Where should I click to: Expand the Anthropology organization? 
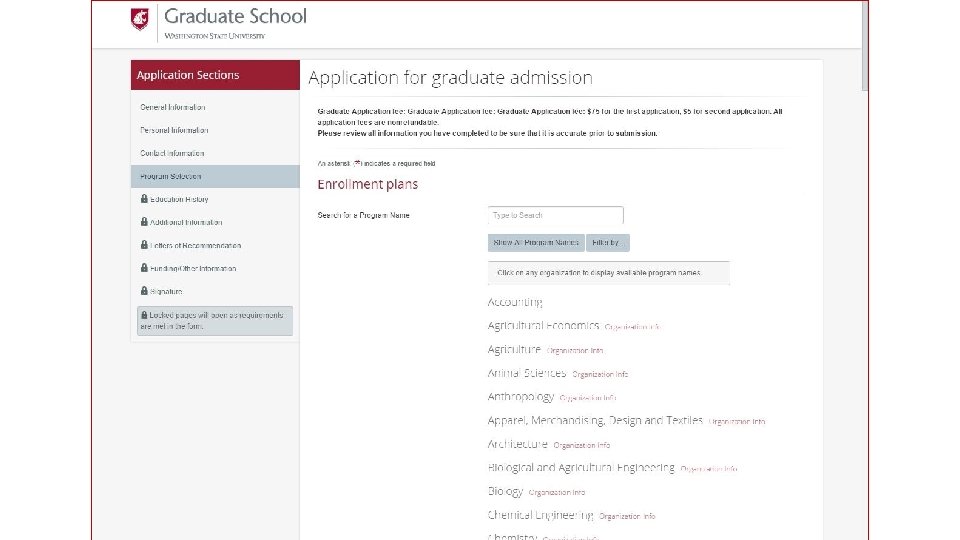click(520, 397)
